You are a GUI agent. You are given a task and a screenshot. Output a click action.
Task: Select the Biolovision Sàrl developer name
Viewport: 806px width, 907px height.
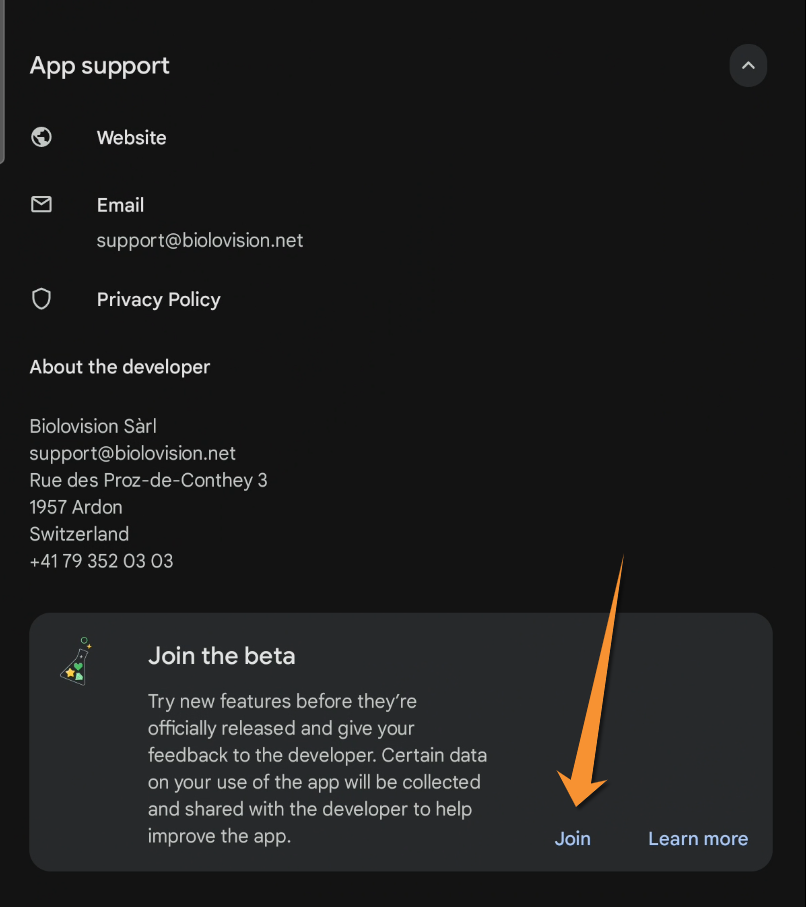click(93, 426)
